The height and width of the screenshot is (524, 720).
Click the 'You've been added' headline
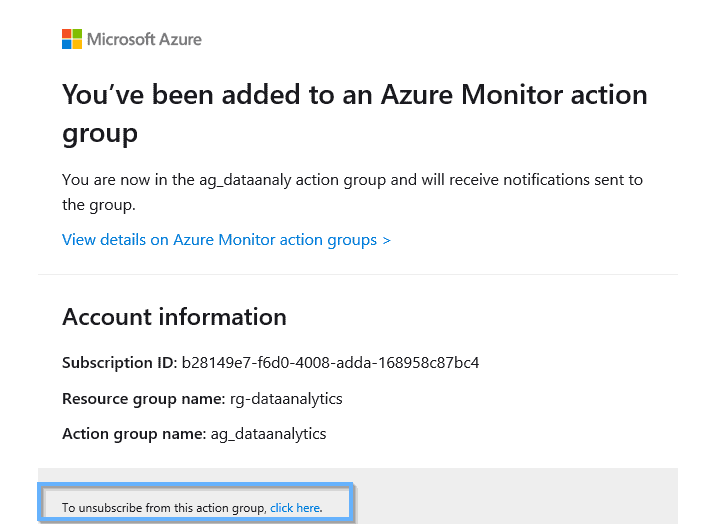point(354,114)
